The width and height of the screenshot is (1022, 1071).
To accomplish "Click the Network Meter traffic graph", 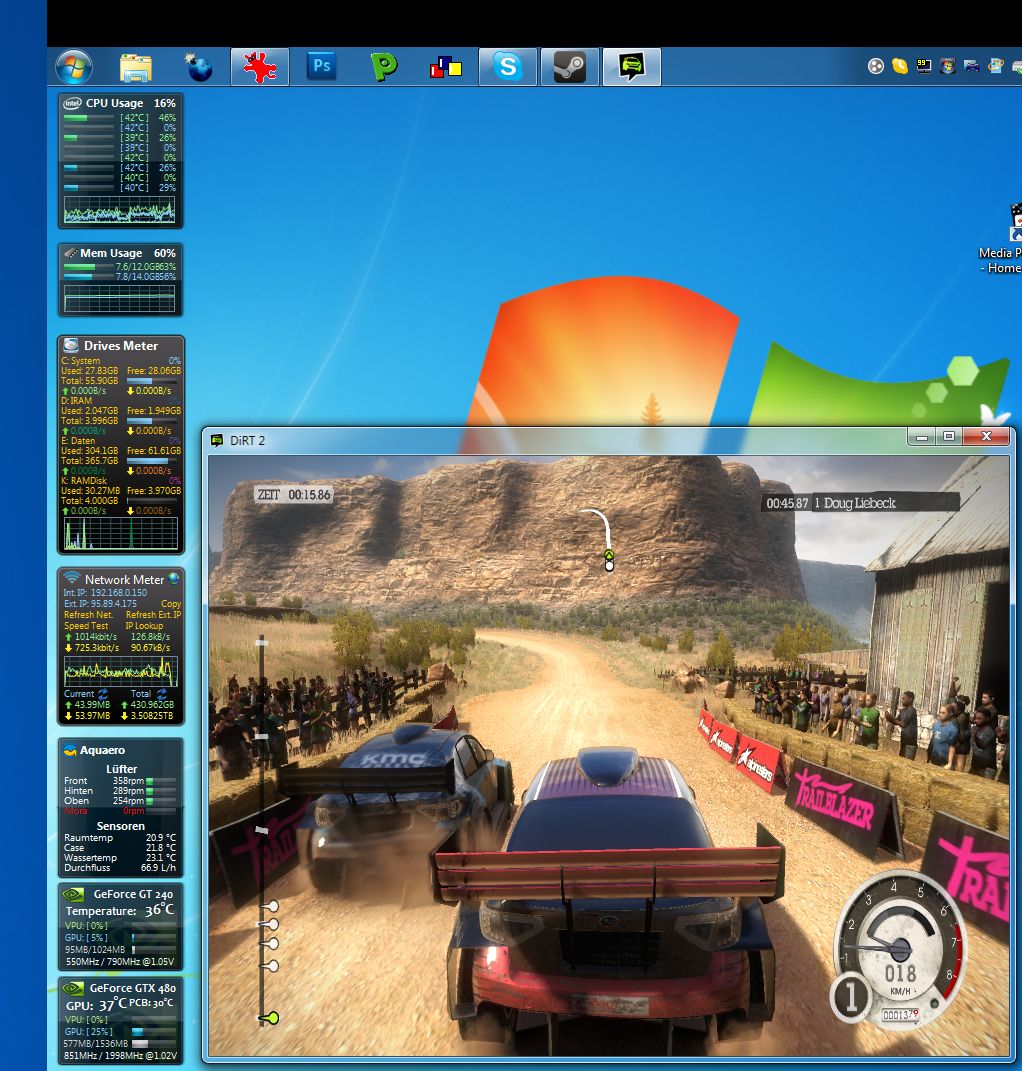I will click(x=121, y=671).
